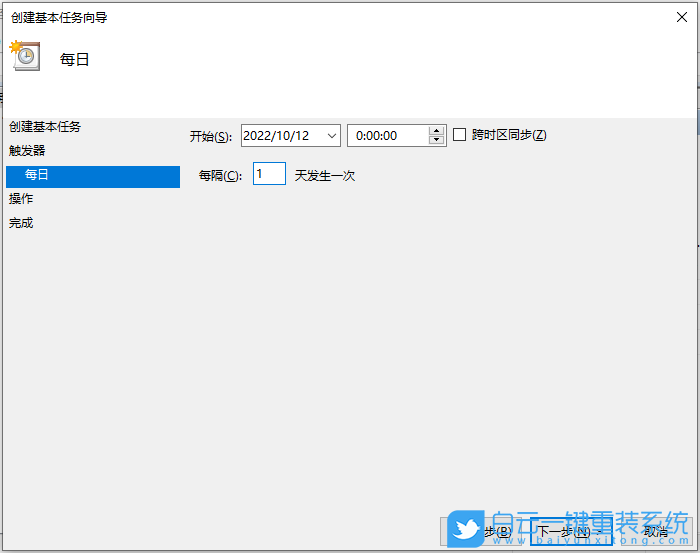Viewport: 700px width, 553px height.
Task: Click the 上一步 back button
Action: tap(482, 531)
